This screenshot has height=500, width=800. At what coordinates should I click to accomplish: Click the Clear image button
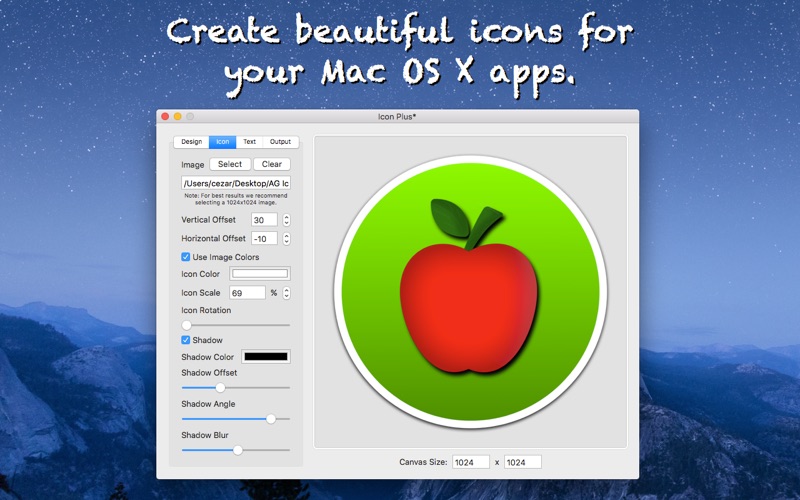tap(272, 164)
